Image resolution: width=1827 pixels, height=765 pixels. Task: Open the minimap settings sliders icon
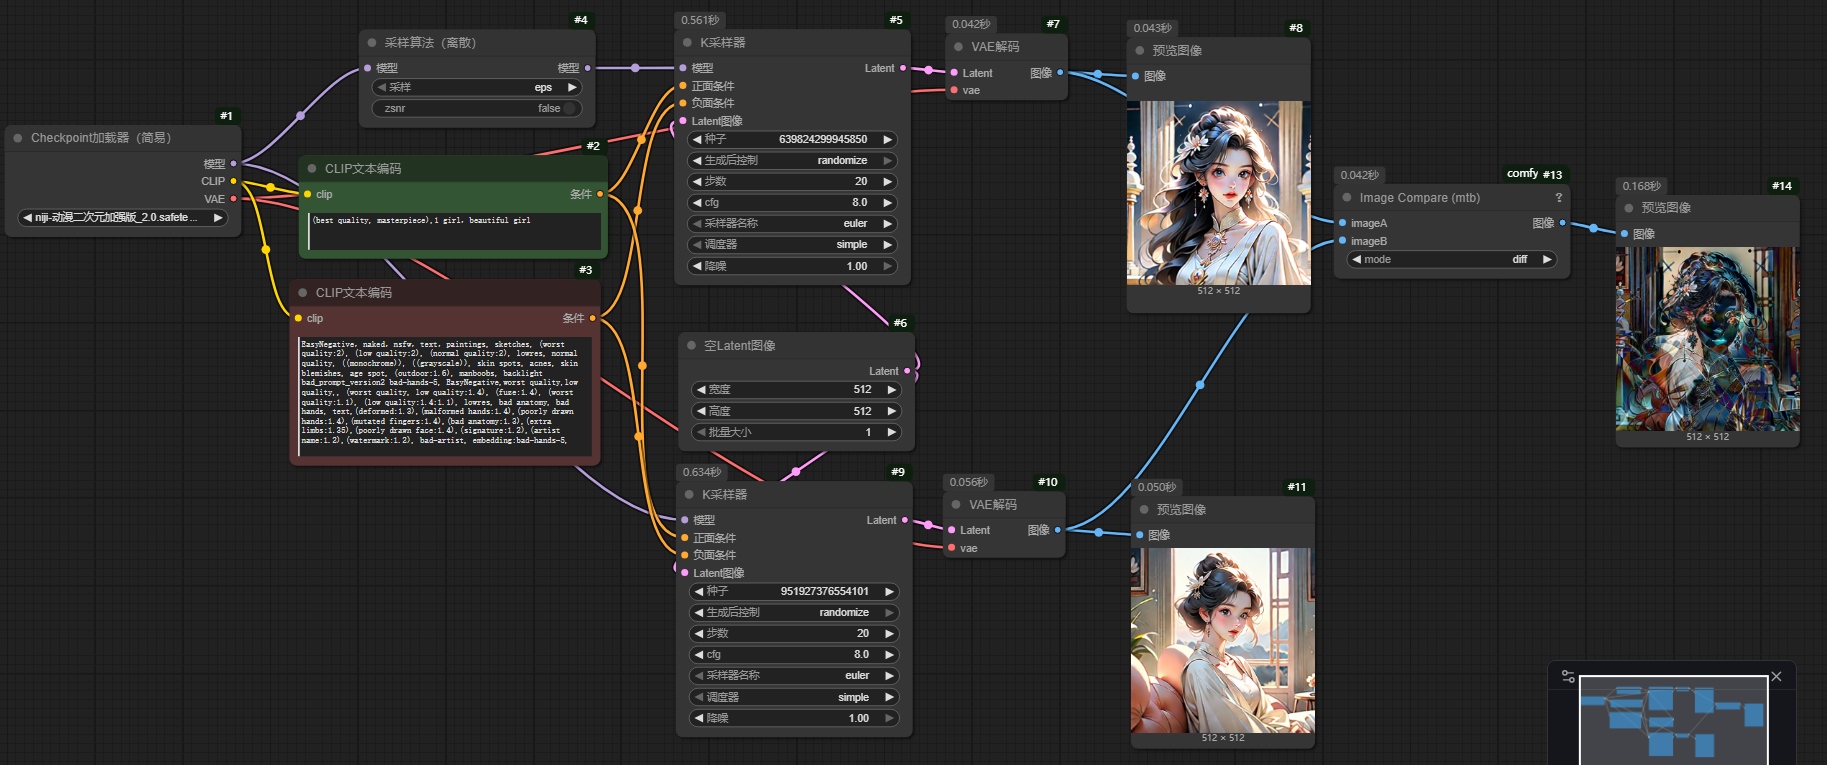pyautogui.click(x=1568, y=677)
